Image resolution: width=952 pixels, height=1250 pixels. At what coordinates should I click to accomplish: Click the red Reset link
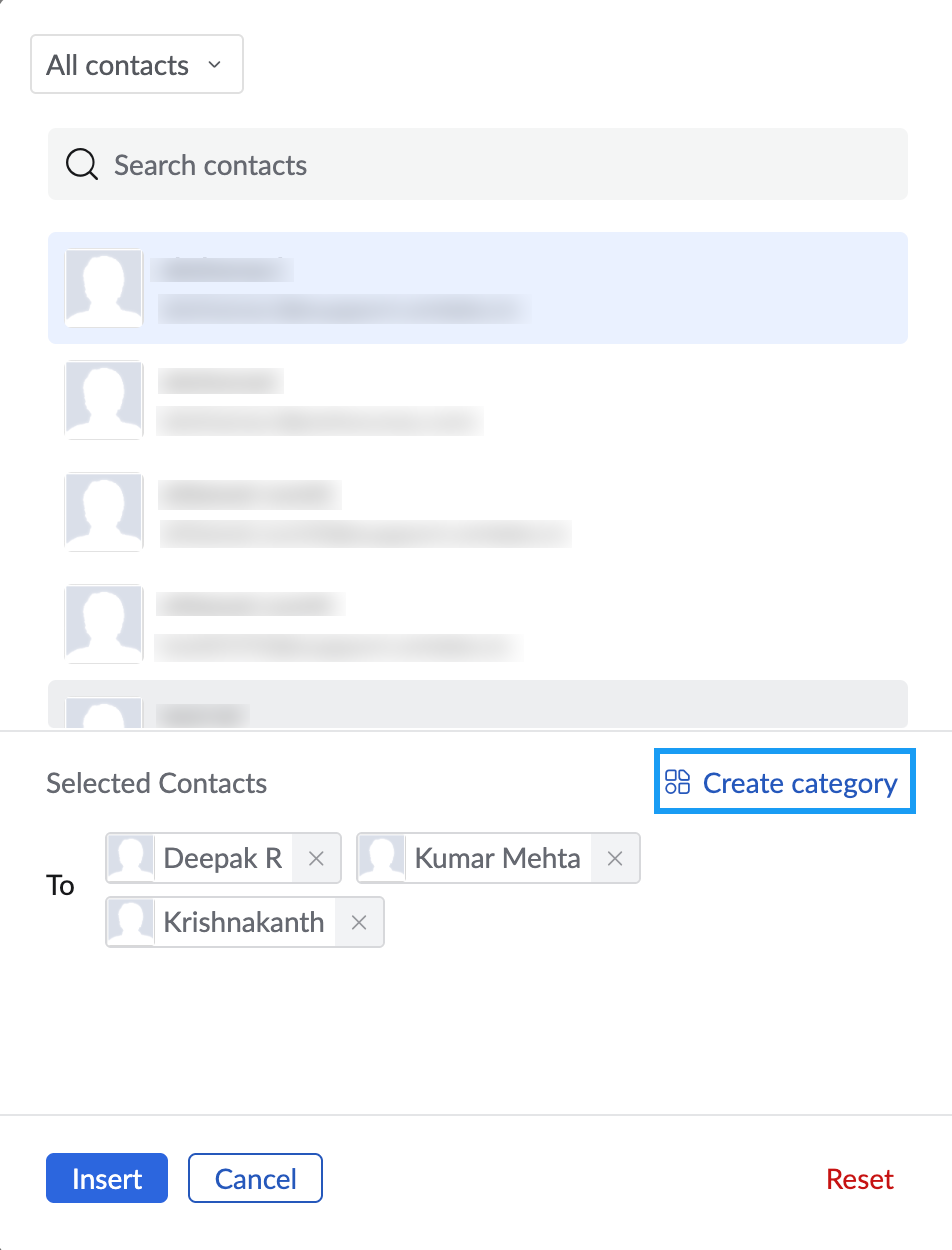[860, 1179]
